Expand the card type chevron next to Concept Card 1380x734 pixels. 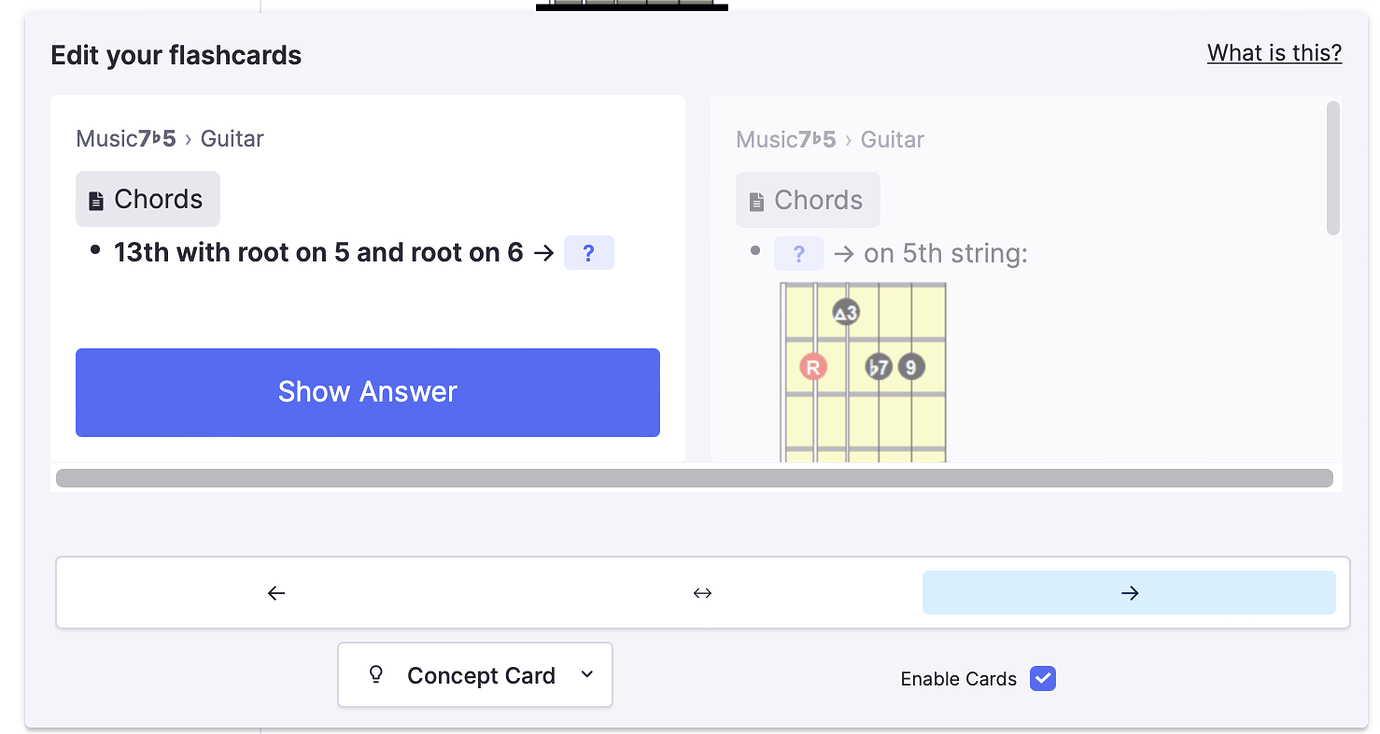click(587, 675)
